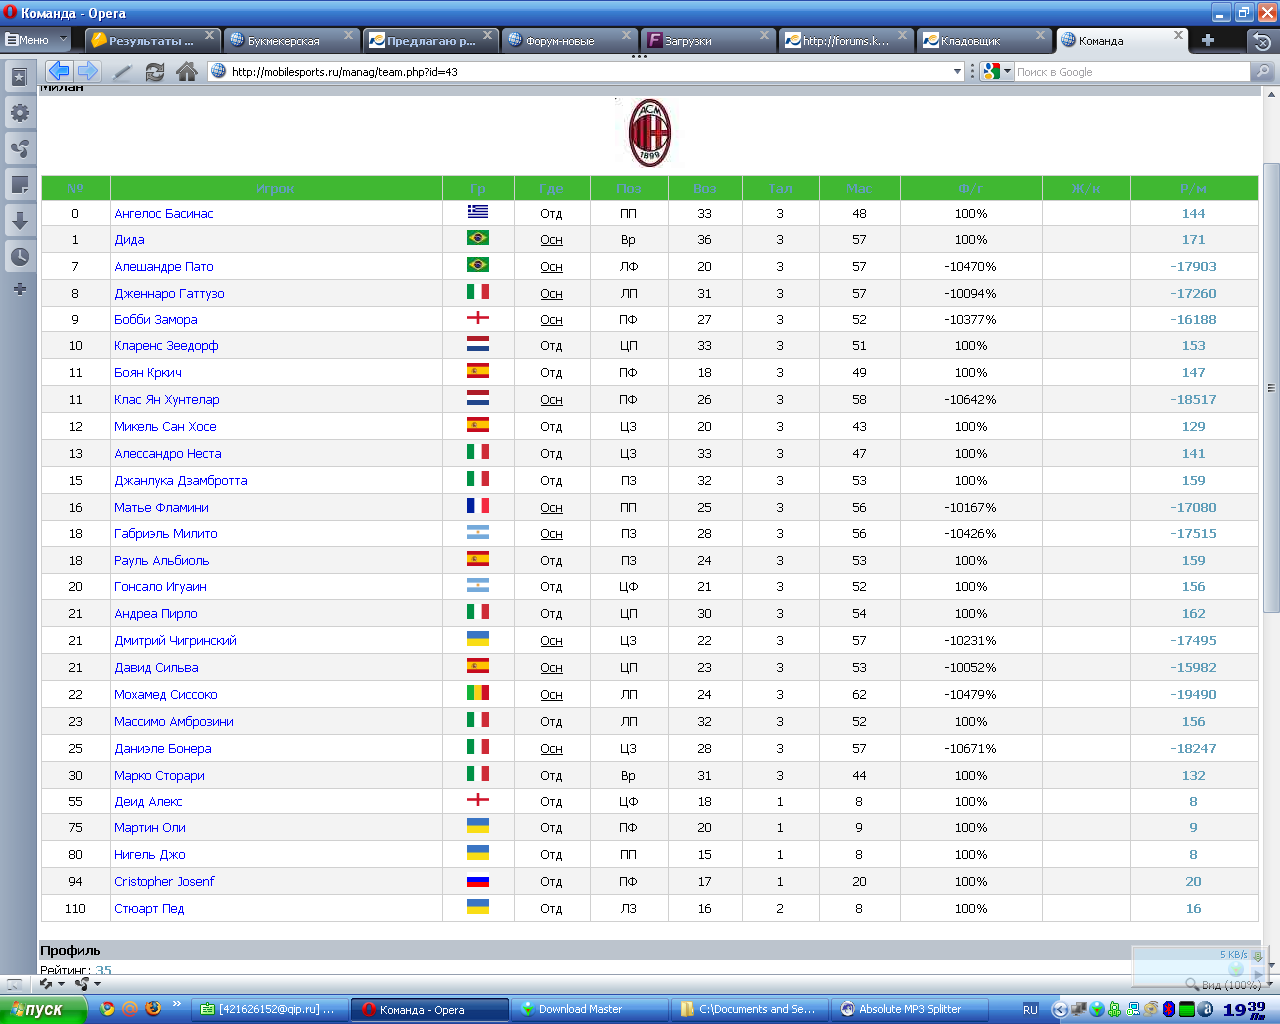Switch to the Загрузки tab
The image size is (1280, 1024).
click(x=707, y=41)
